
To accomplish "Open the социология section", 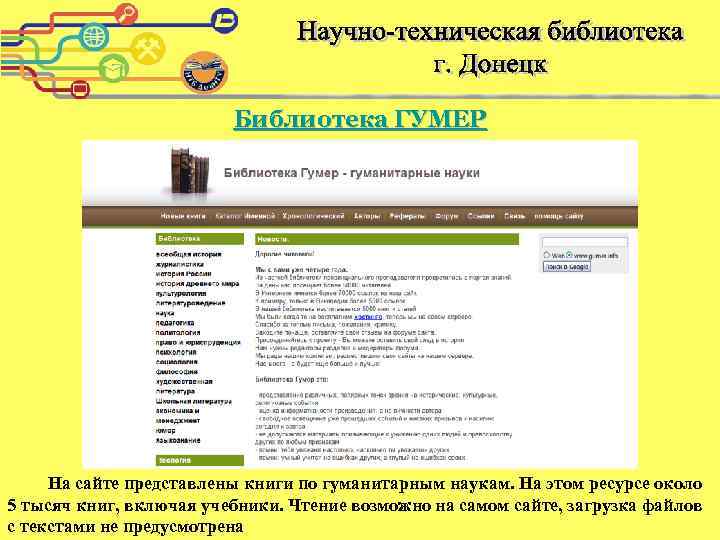I will pos(177,362).
